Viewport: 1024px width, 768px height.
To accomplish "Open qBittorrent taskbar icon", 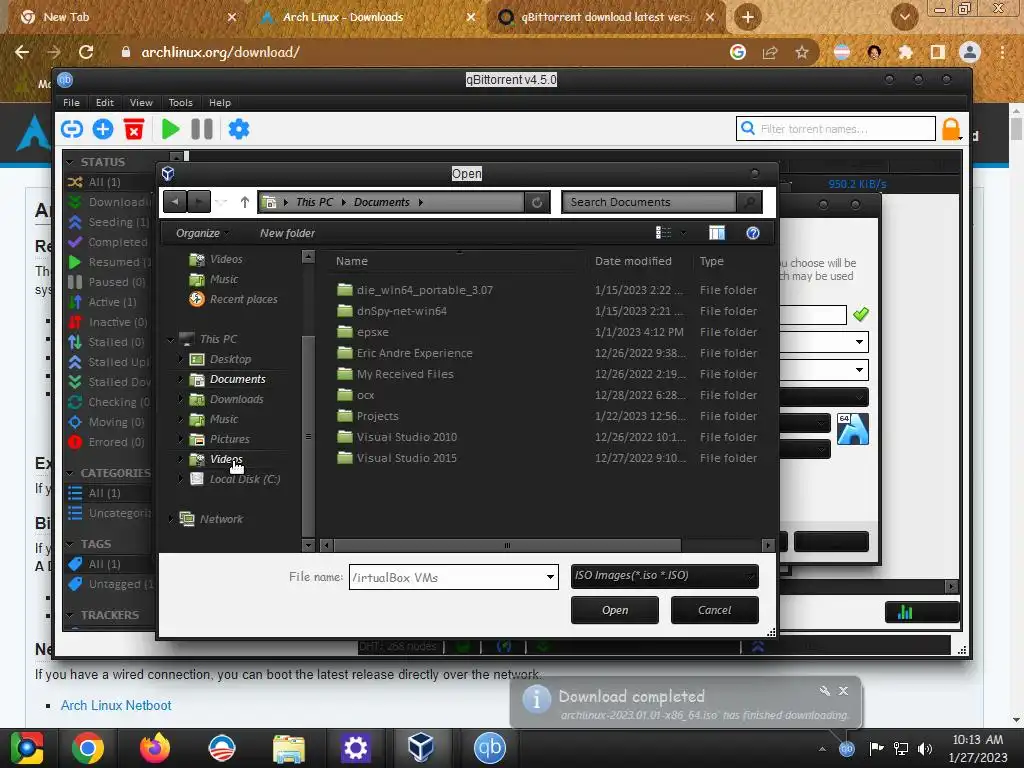I will pos(490,747).
